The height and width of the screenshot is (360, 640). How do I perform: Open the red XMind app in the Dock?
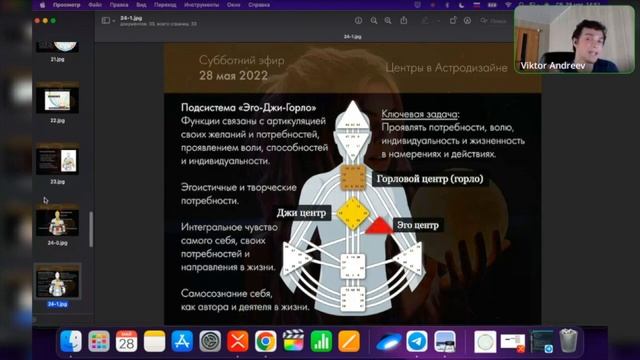coord(238,341)
